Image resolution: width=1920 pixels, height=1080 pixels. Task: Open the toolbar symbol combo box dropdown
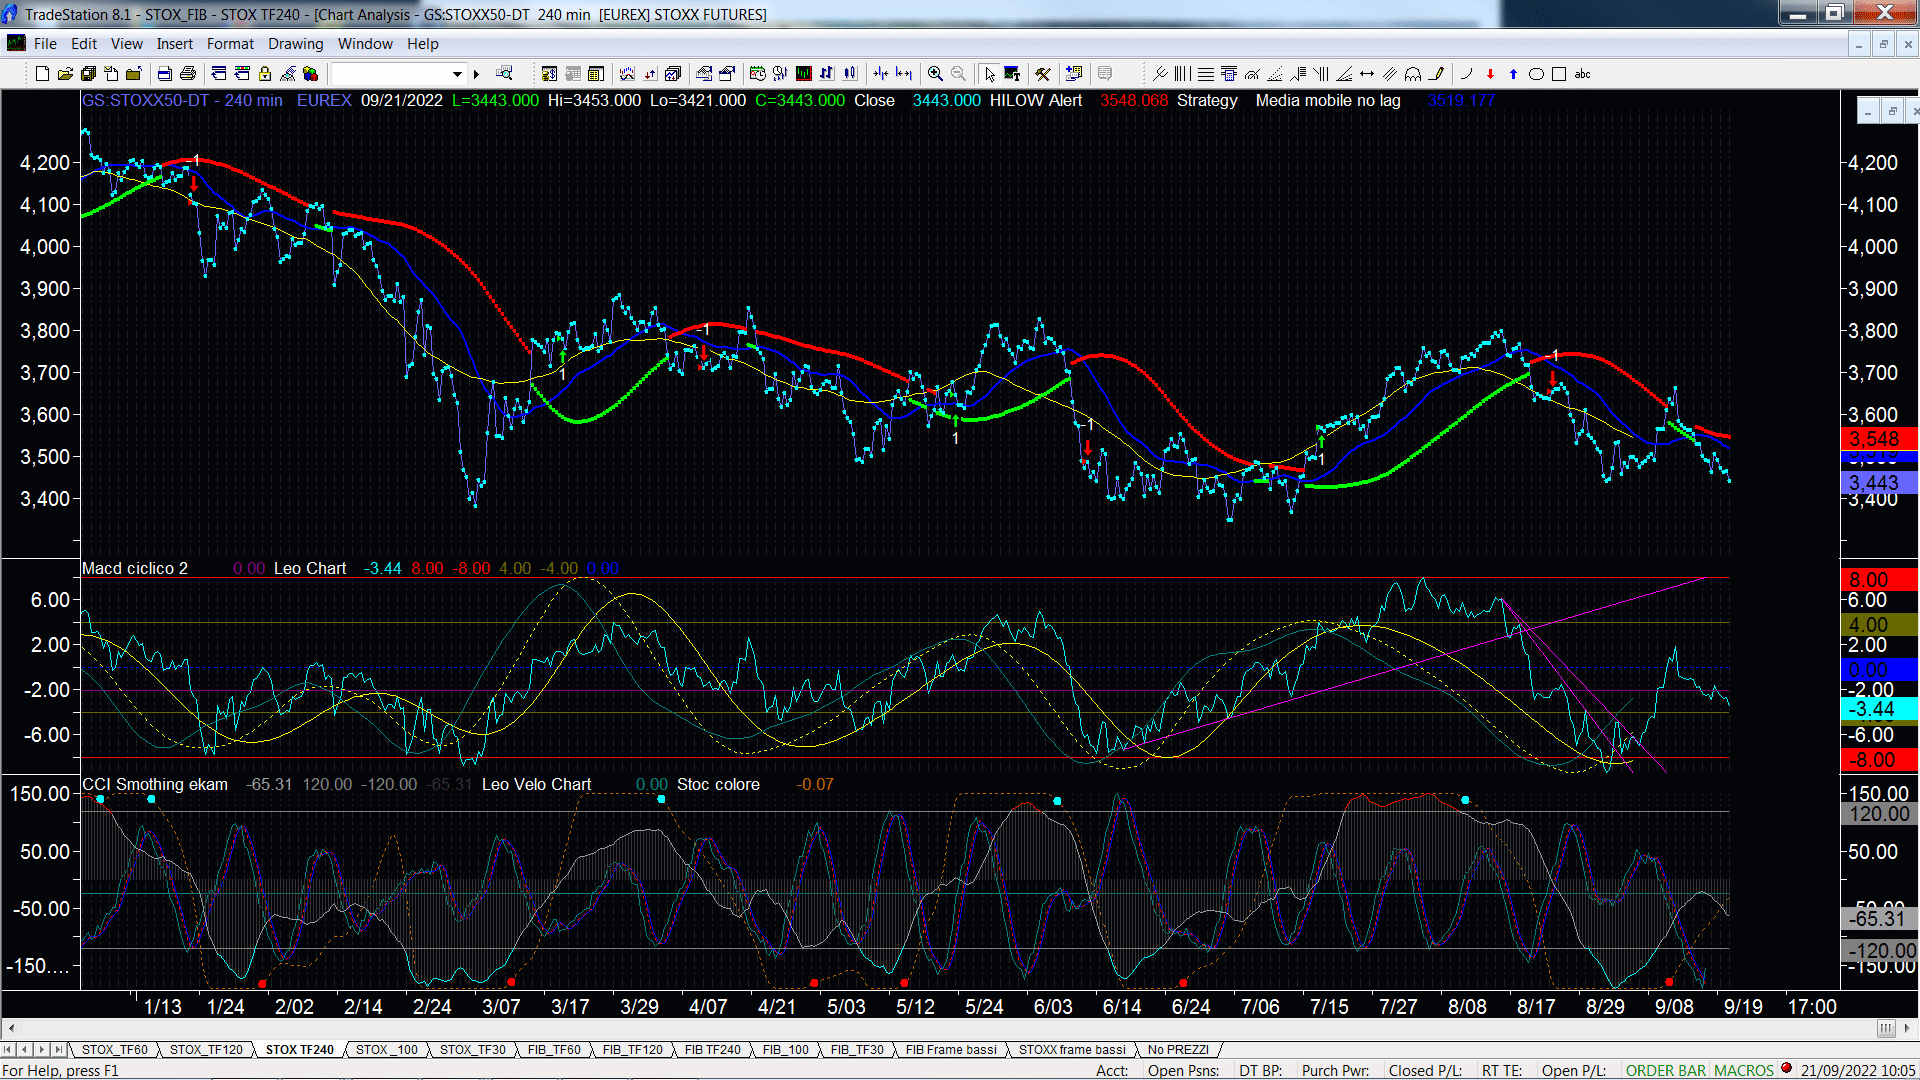457,74
